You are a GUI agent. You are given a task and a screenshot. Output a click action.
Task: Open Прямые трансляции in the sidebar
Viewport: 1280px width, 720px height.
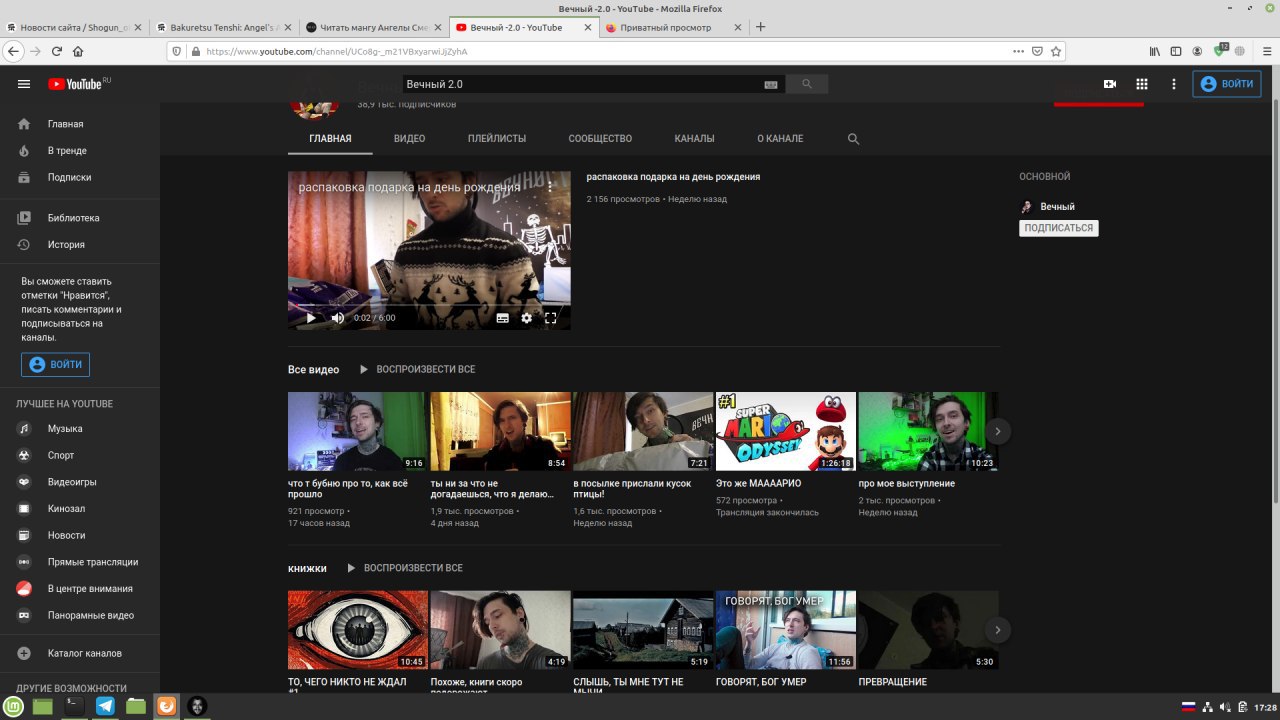(x=80, y=562)
